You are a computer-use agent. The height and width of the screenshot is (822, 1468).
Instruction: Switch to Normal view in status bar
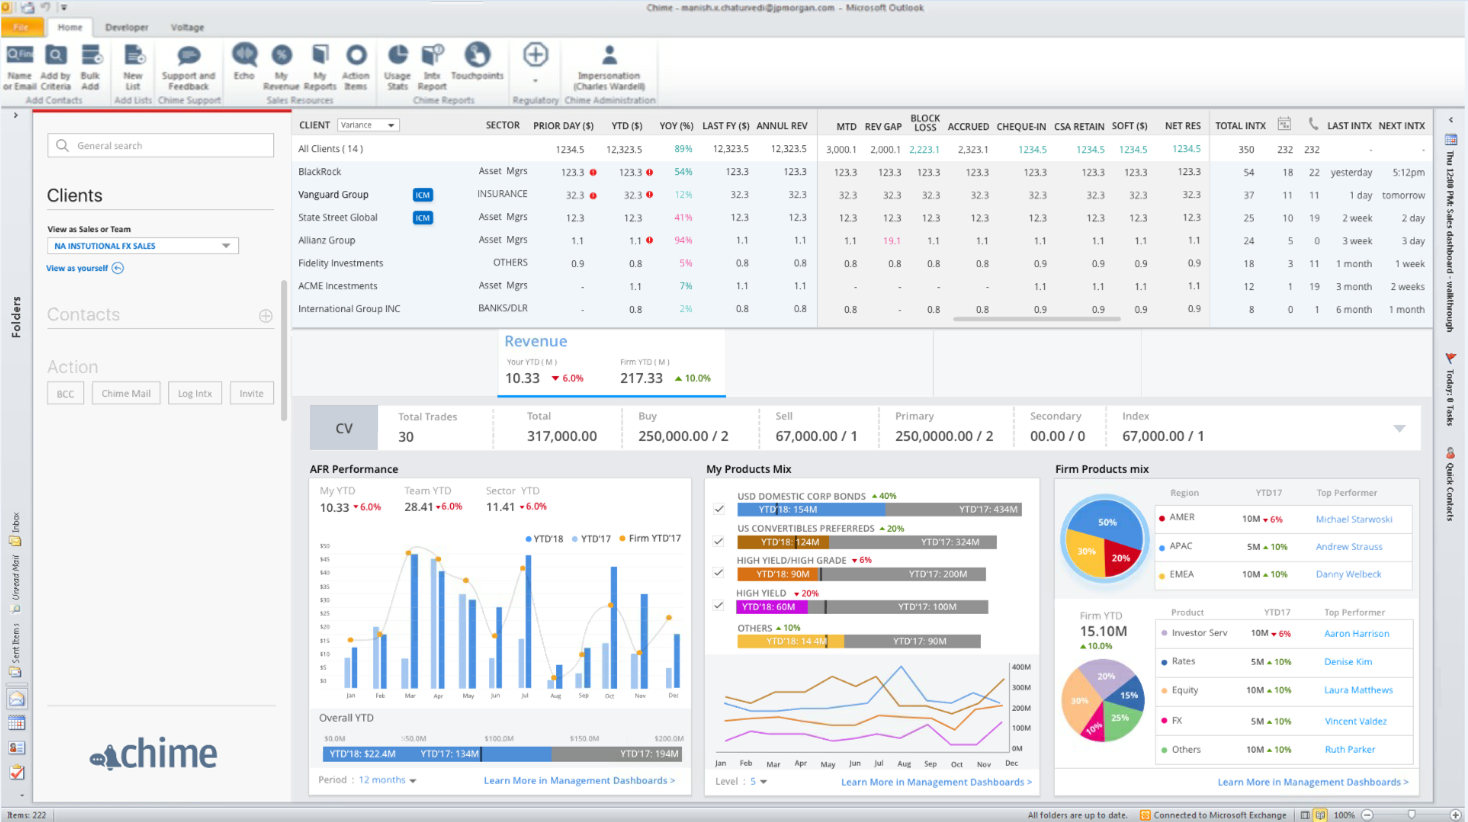(1305, 815)
